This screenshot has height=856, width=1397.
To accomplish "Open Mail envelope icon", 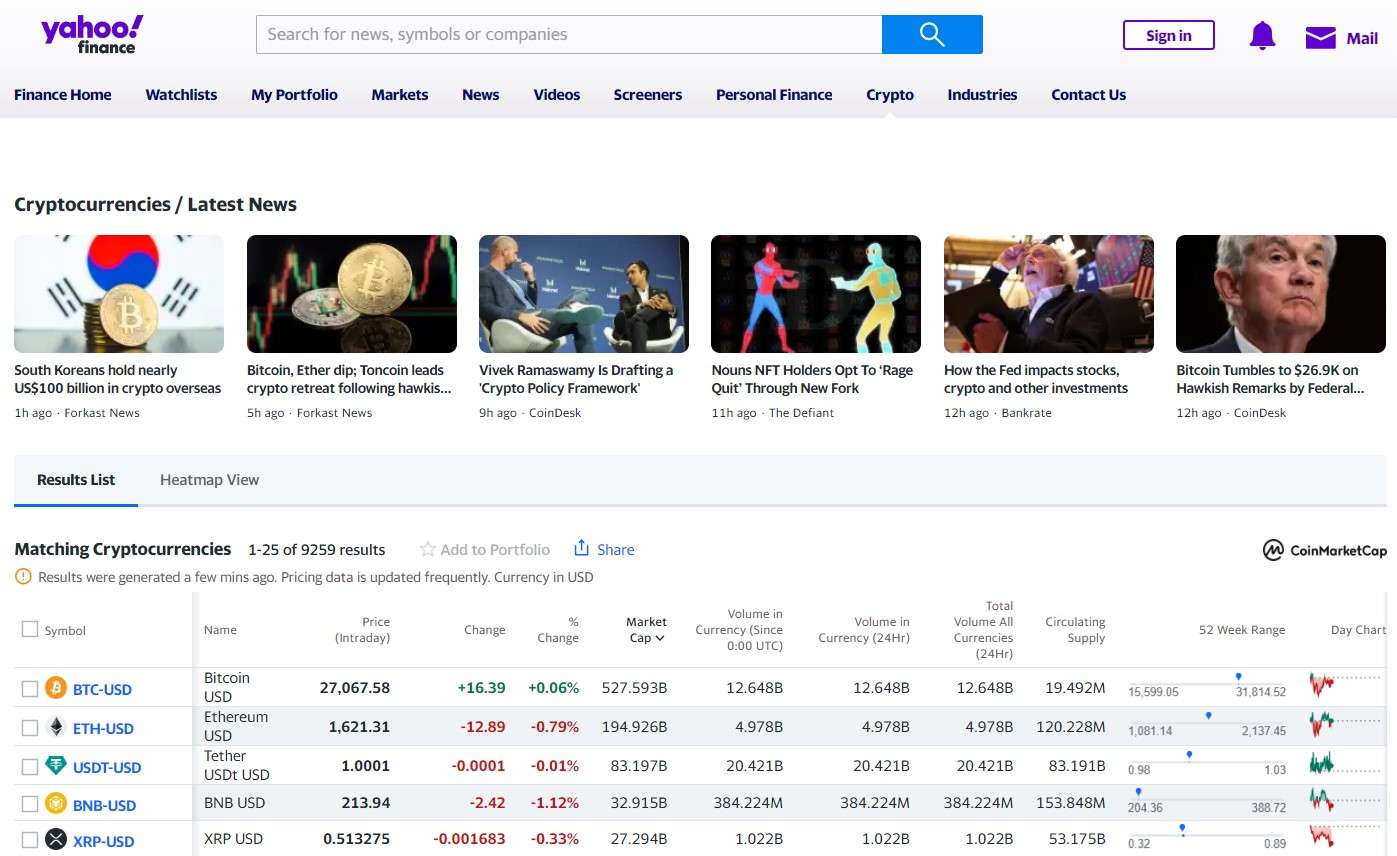I will click(x=1320, y=38).
